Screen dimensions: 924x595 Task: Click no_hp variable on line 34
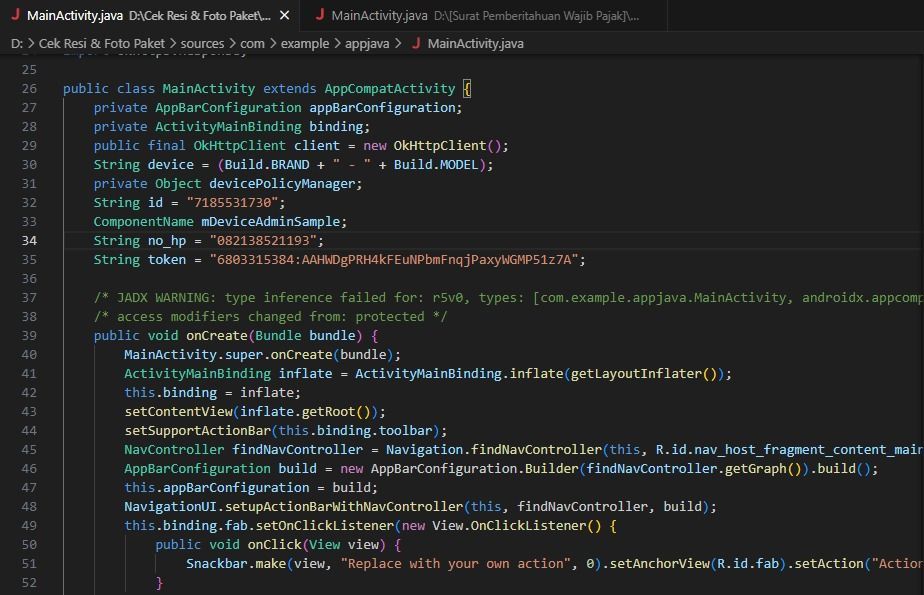(167, 240)
